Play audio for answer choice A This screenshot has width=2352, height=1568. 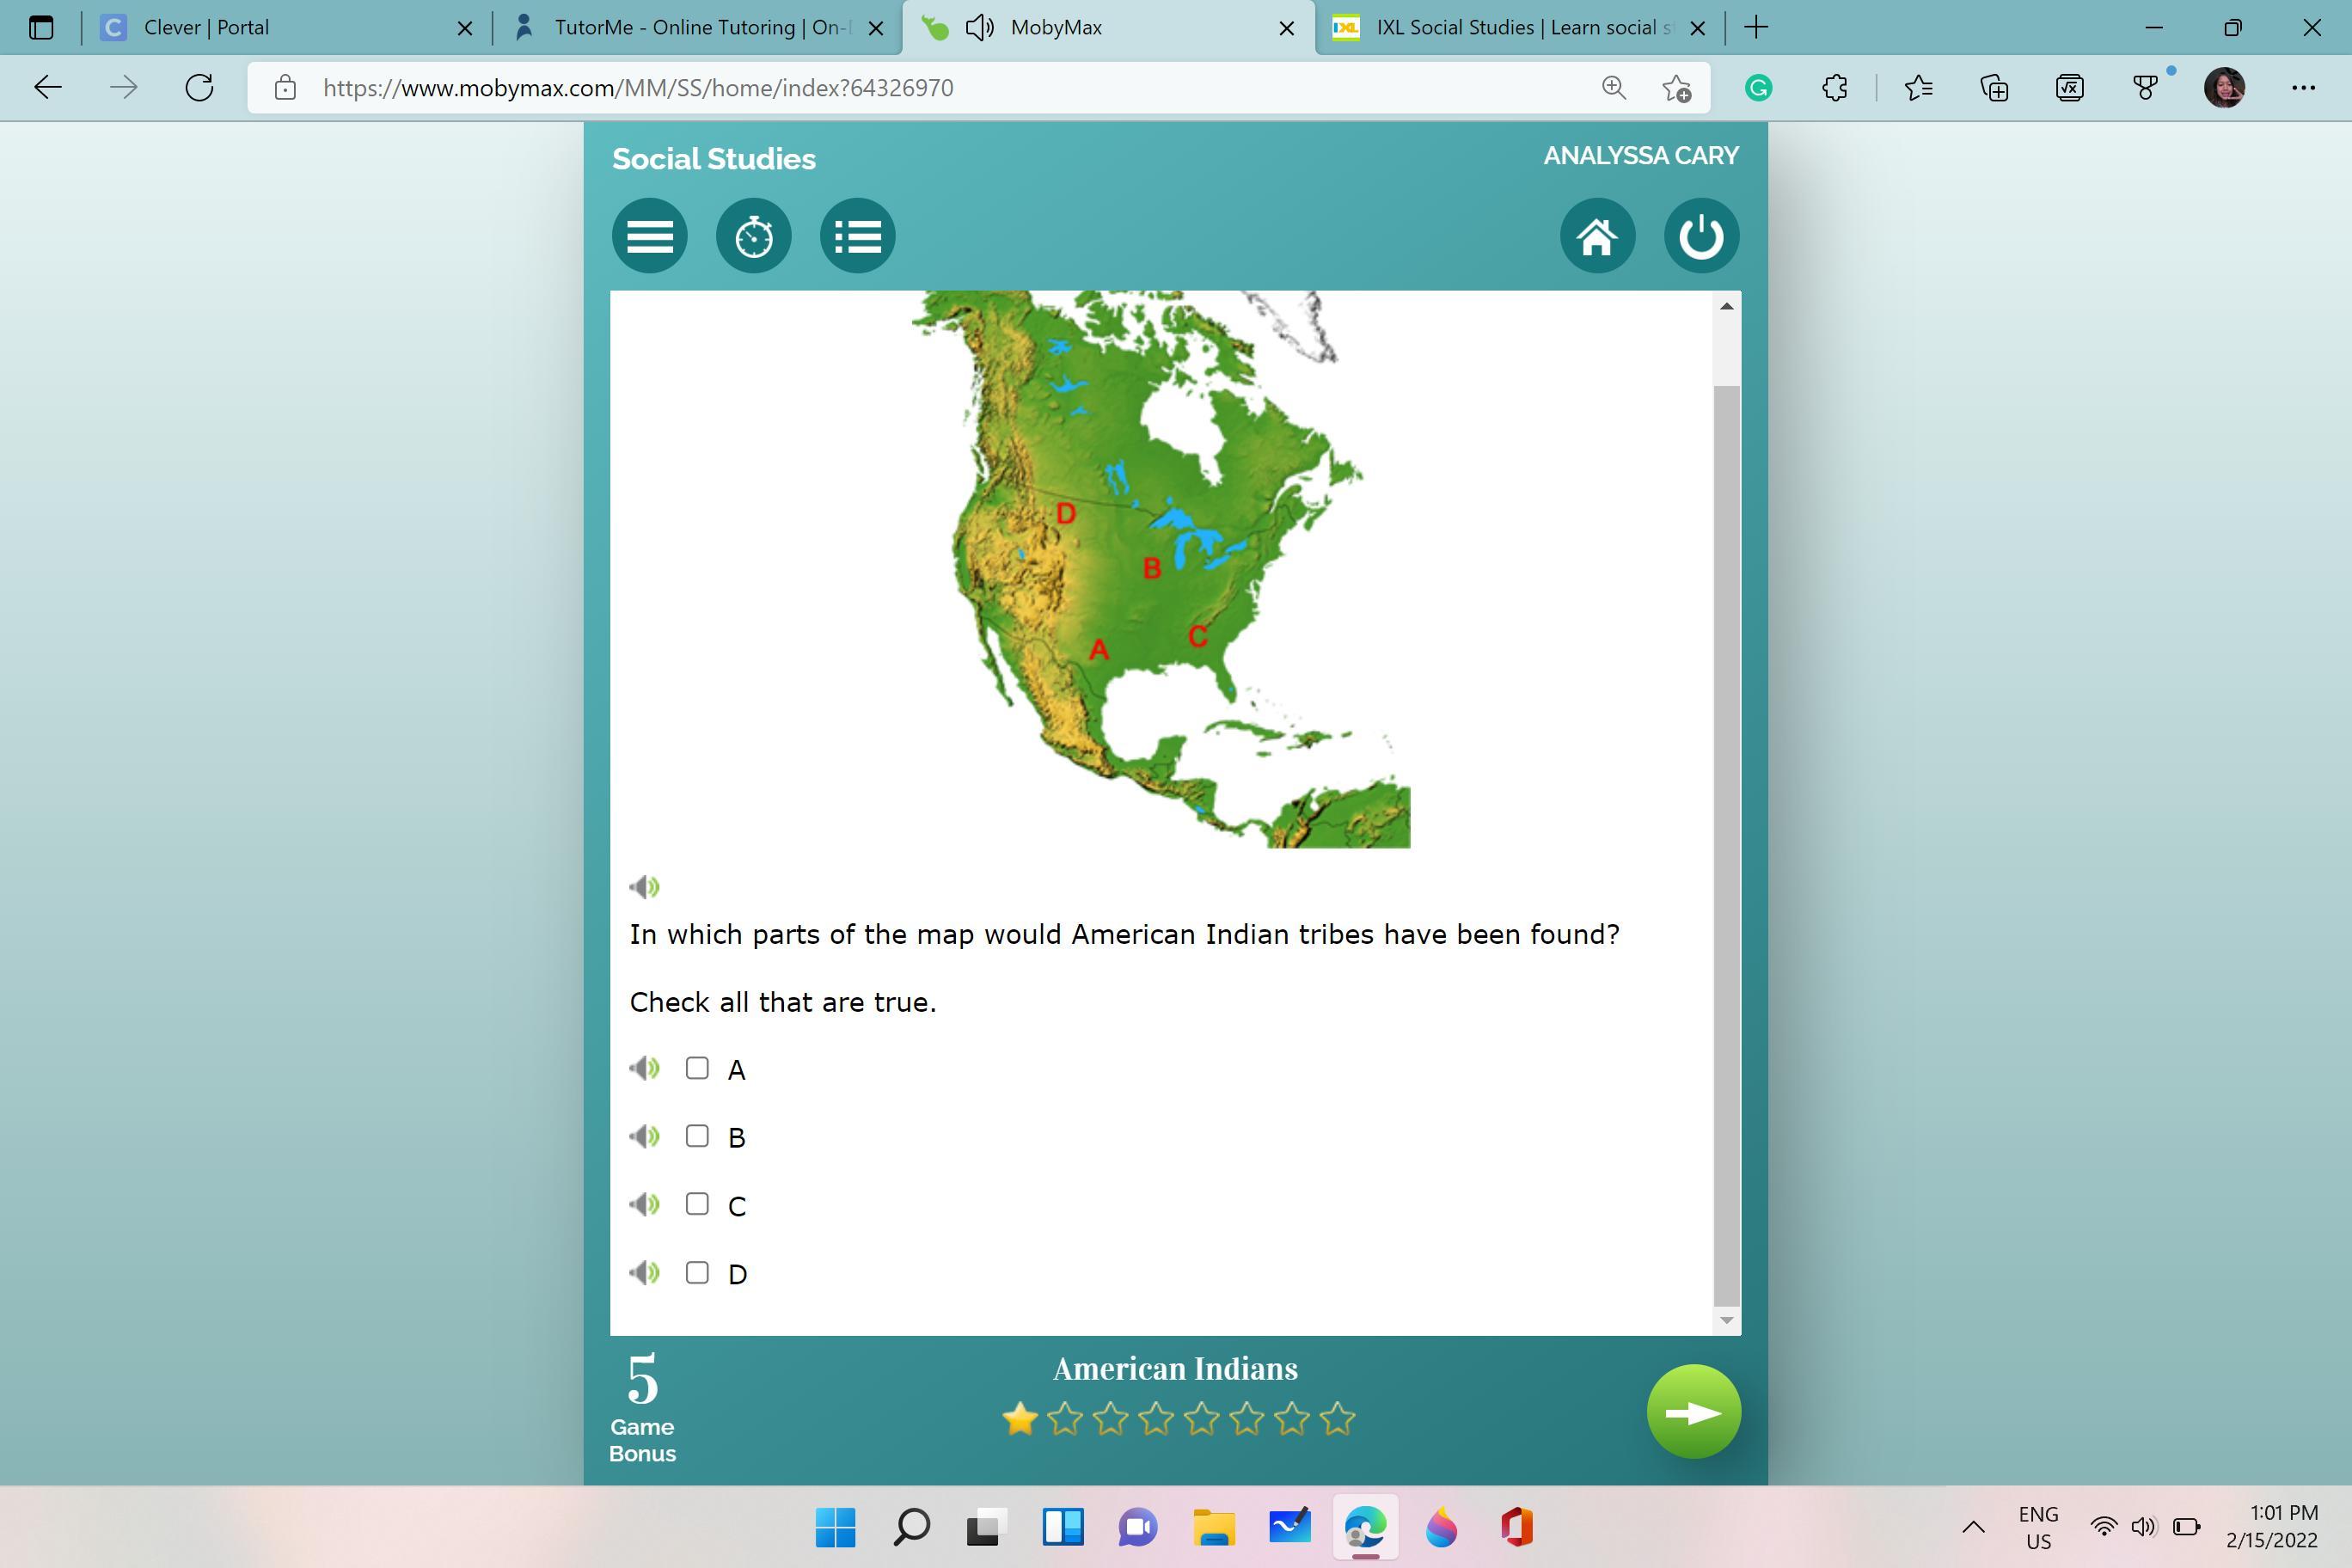tap(645, 1068)
